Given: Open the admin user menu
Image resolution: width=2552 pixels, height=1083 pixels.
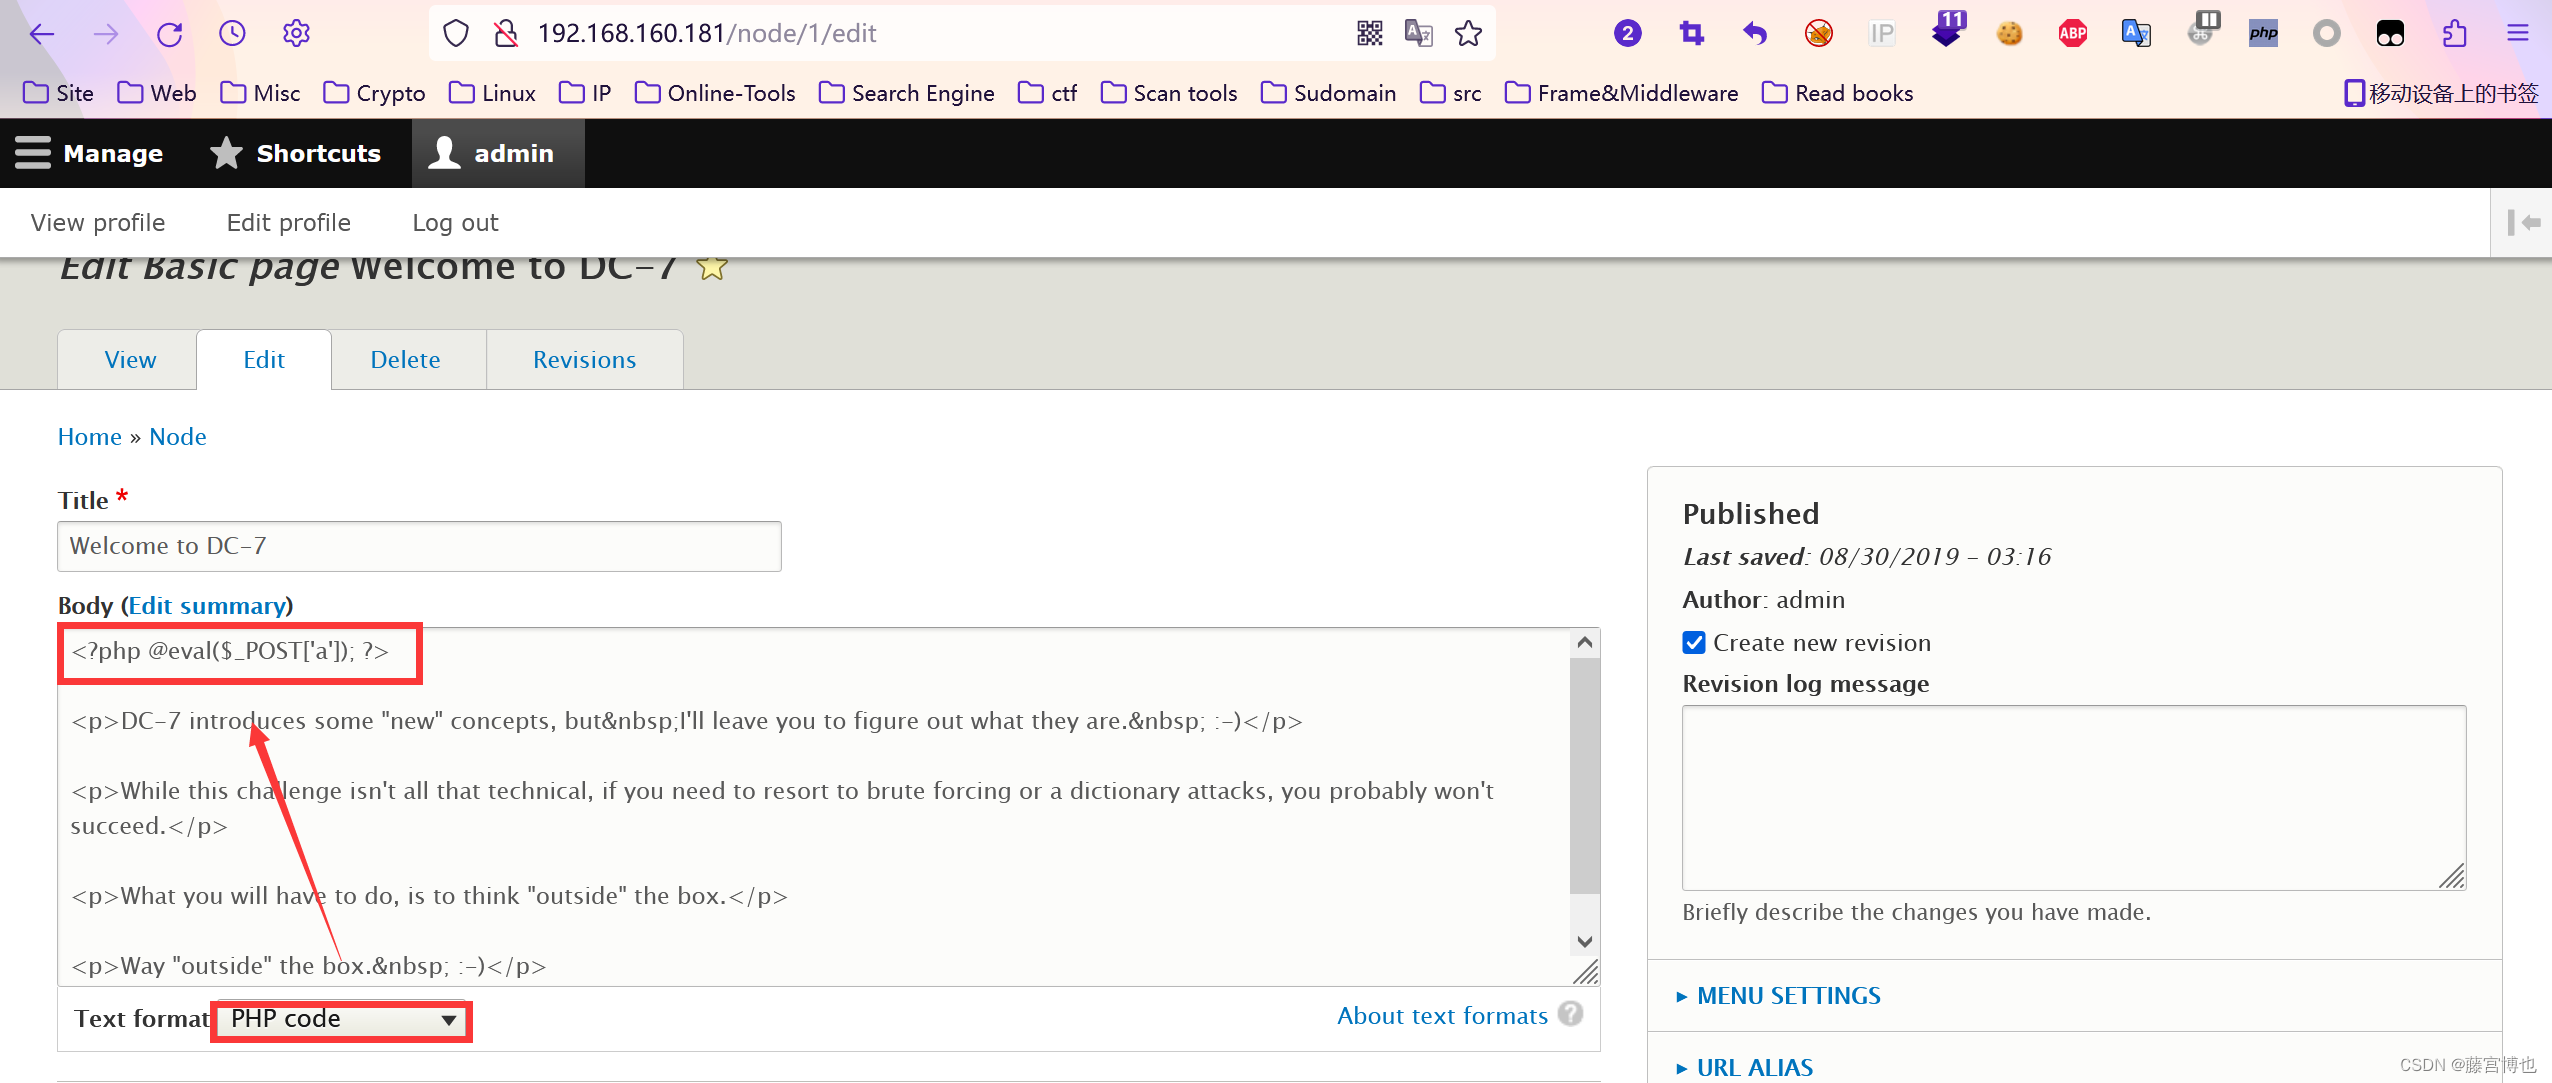Looking at the screenshot, I should (x=498, y=153).
